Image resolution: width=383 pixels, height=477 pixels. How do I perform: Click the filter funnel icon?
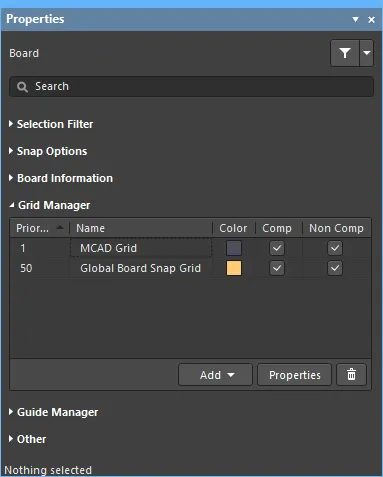coord(345,53)
